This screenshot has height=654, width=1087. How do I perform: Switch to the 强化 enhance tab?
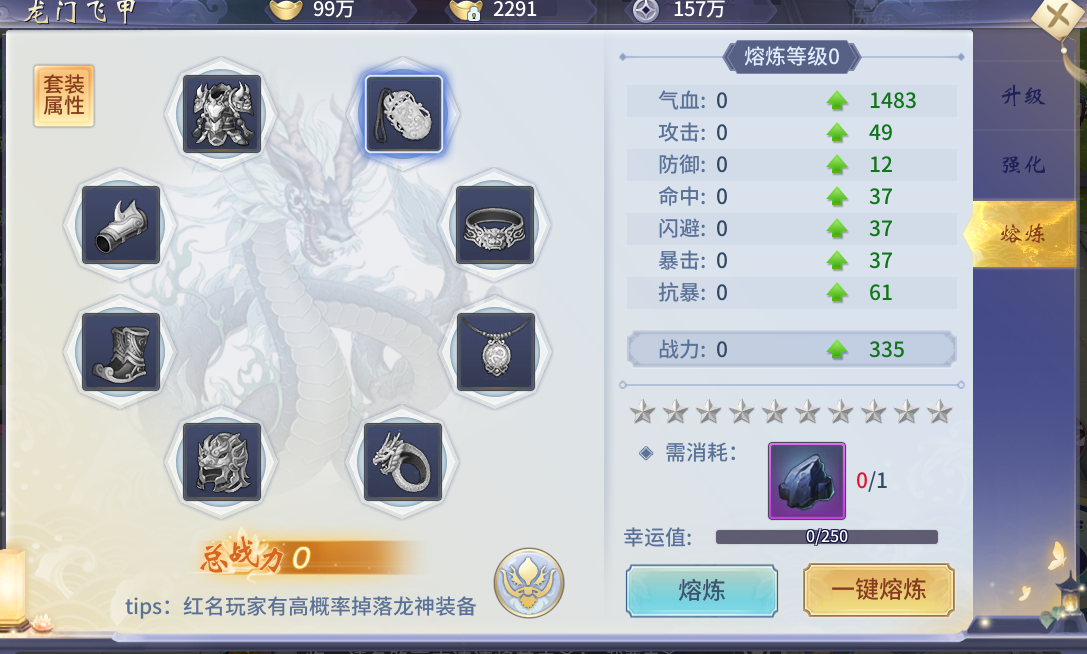[1023, 164]
